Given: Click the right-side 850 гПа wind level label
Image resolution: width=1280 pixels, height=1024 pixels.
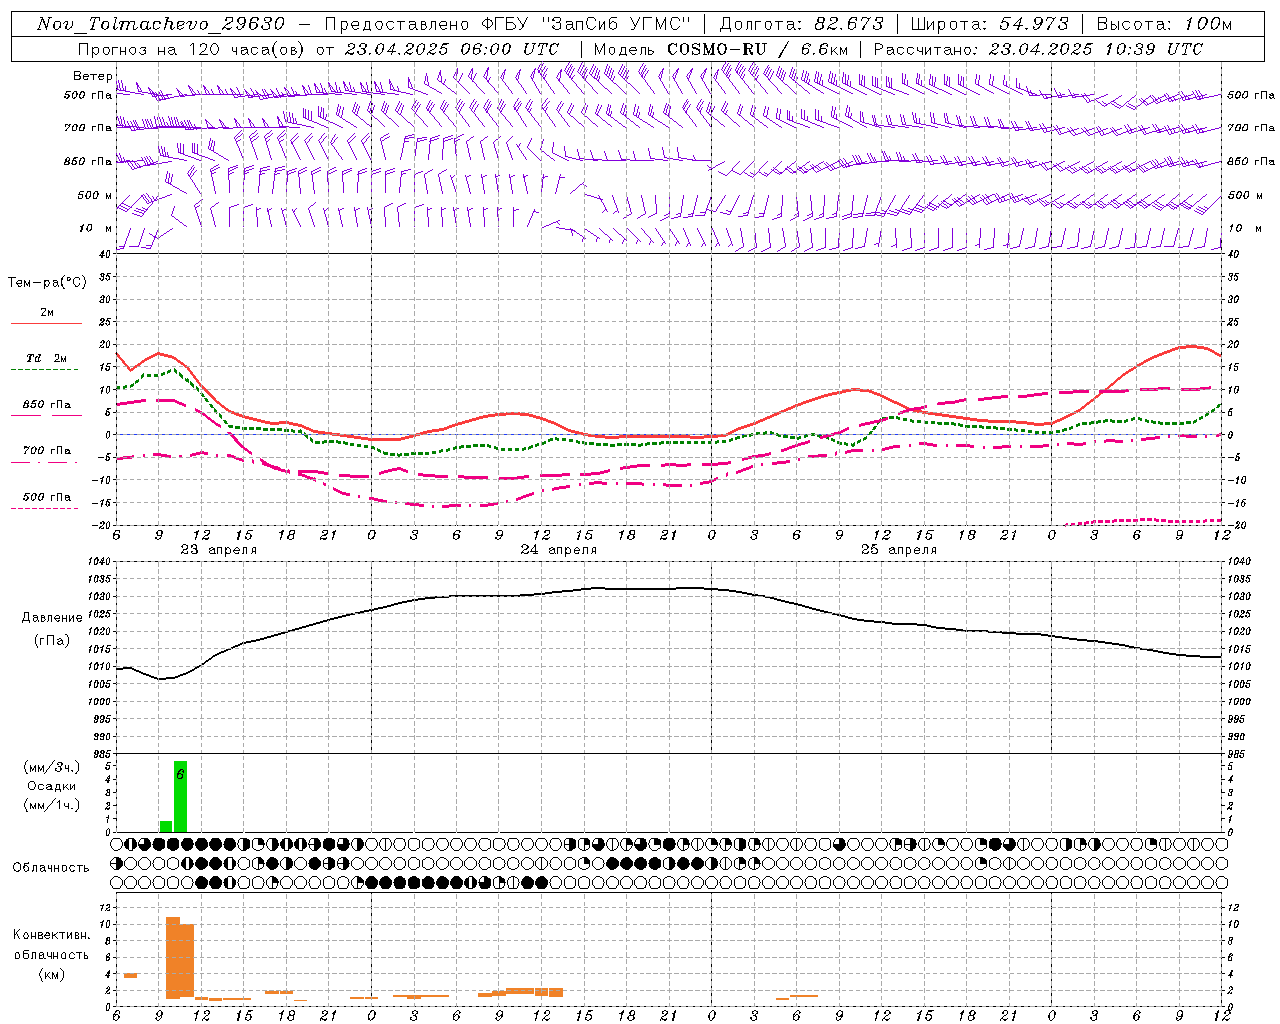Looking at the screenshot, I should 1251,161.
